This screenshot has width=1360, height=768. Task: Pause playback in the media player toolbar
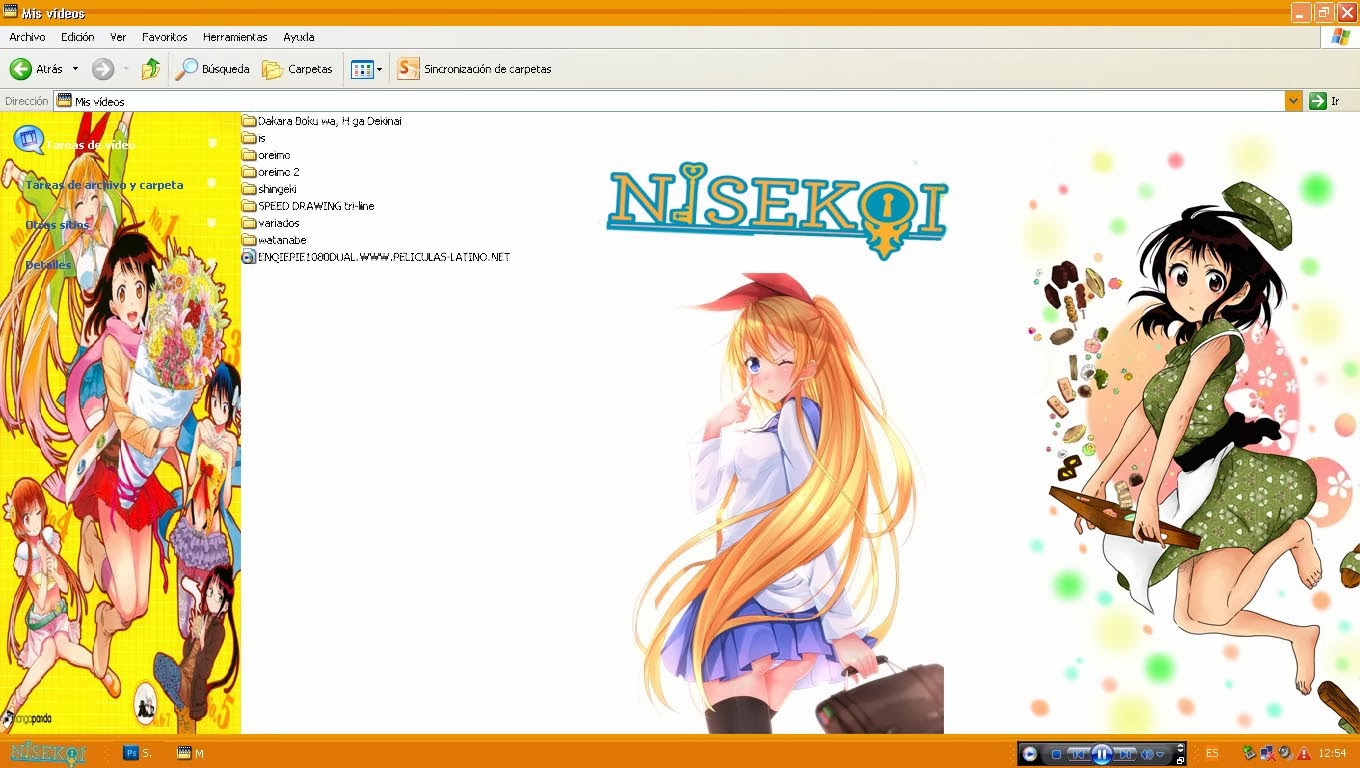[x=1102, y=754]
